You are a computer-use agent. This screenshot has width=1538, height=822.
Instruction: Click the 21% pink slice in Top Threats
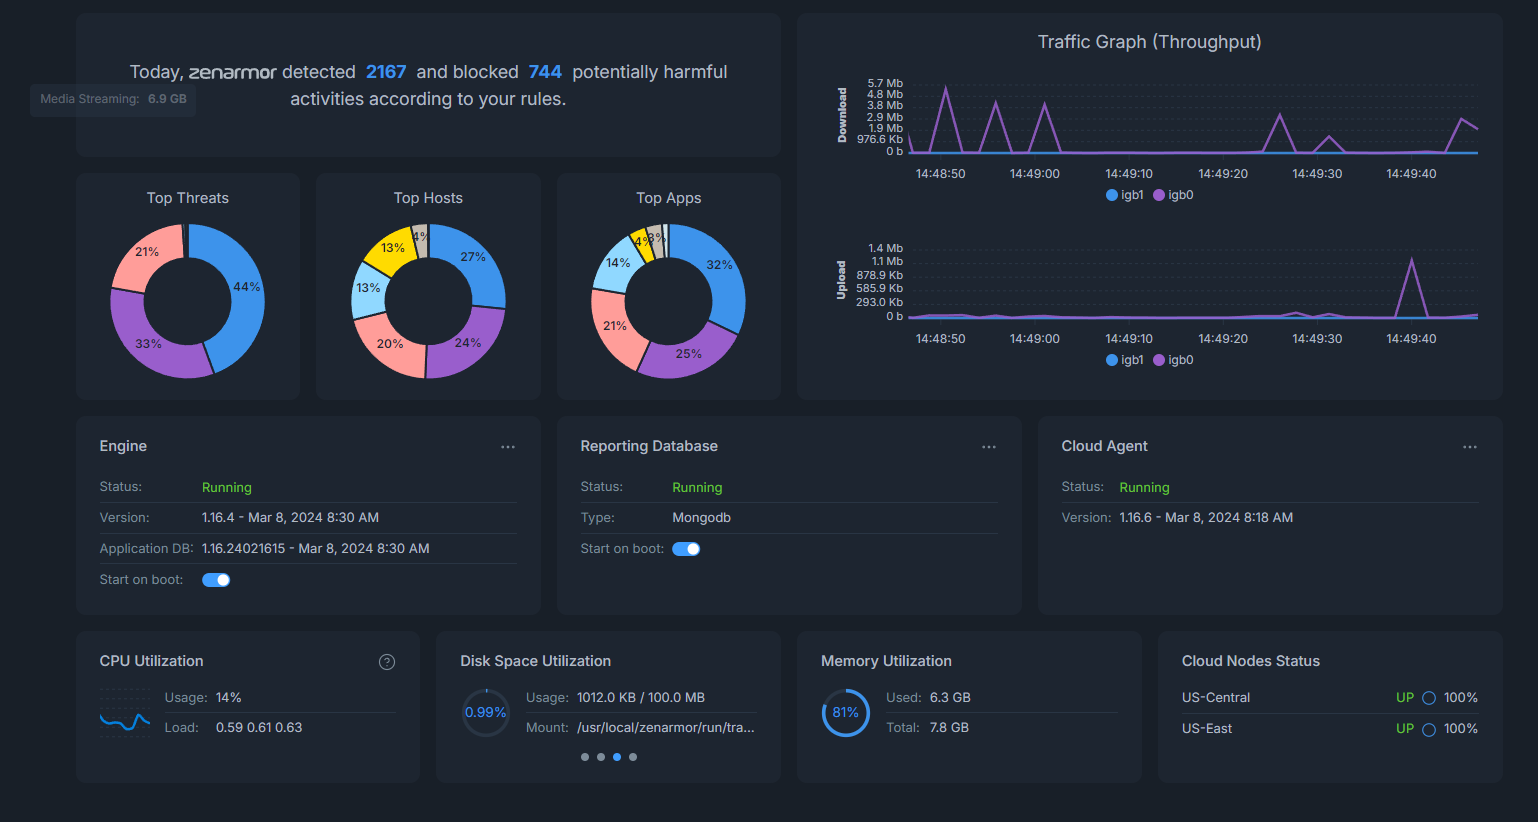[x=147, y=252]
